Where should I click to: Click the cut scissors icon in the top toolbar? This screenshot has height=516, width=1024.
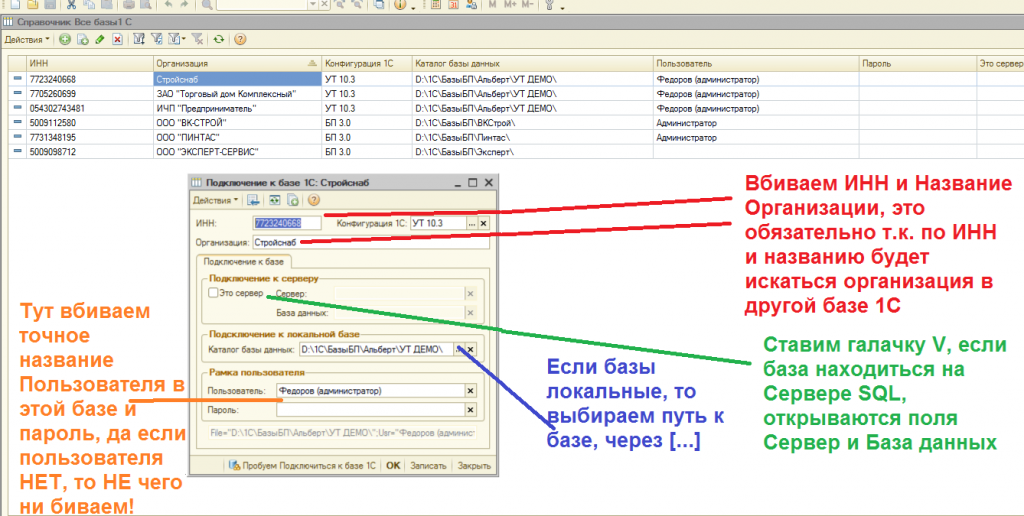click(71, 5)
